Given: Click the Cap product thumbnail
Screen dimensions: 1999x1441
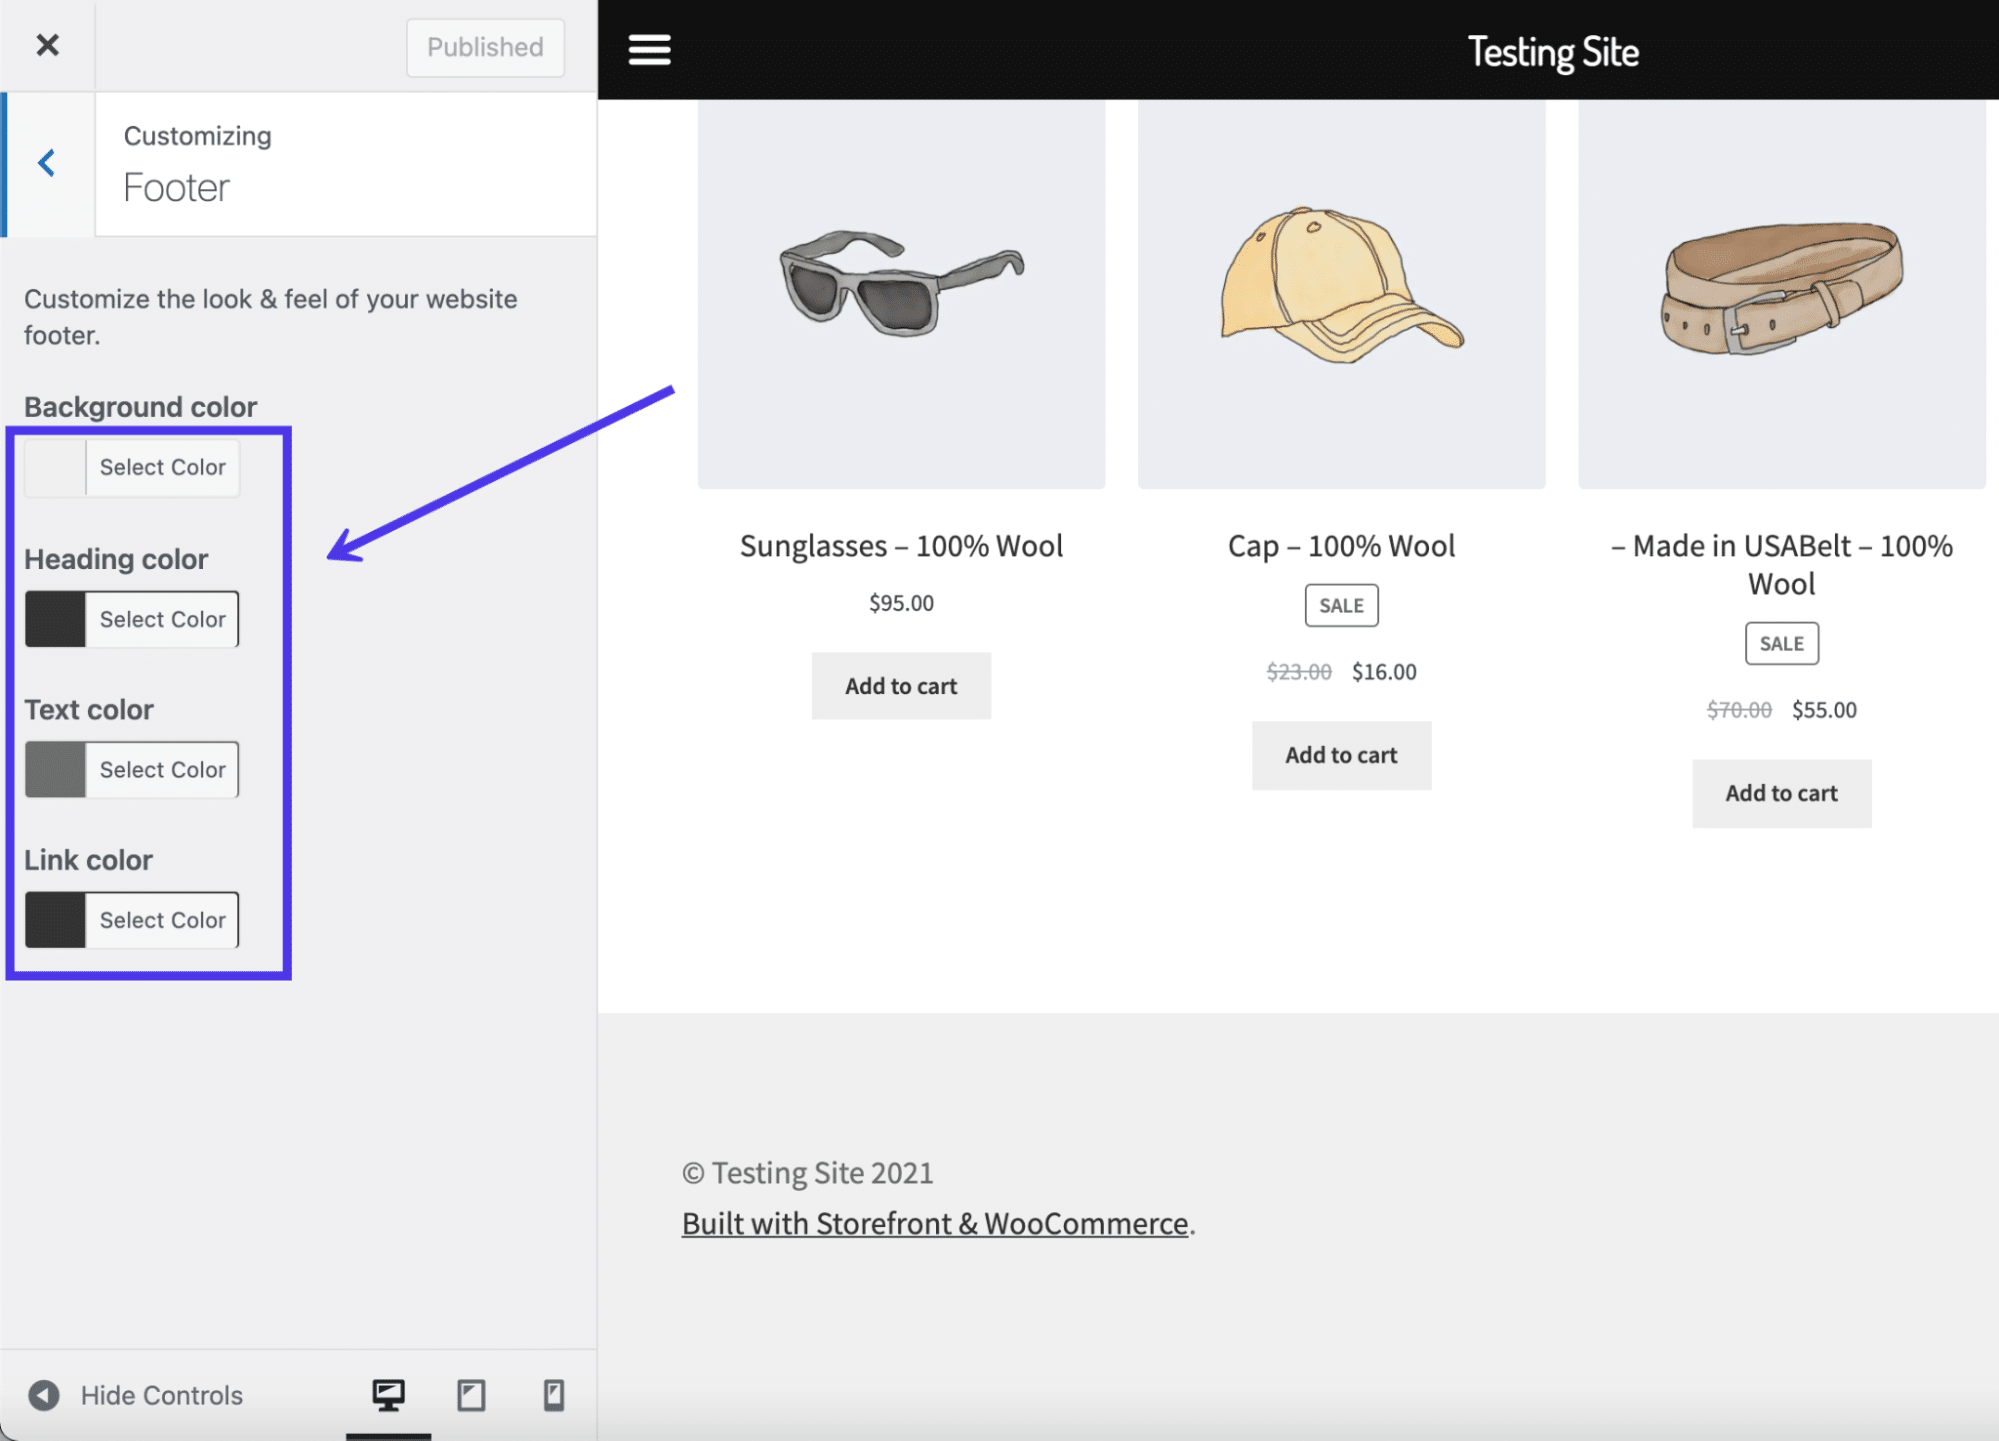Looking at the screenshot, I should coord(1341,286).
